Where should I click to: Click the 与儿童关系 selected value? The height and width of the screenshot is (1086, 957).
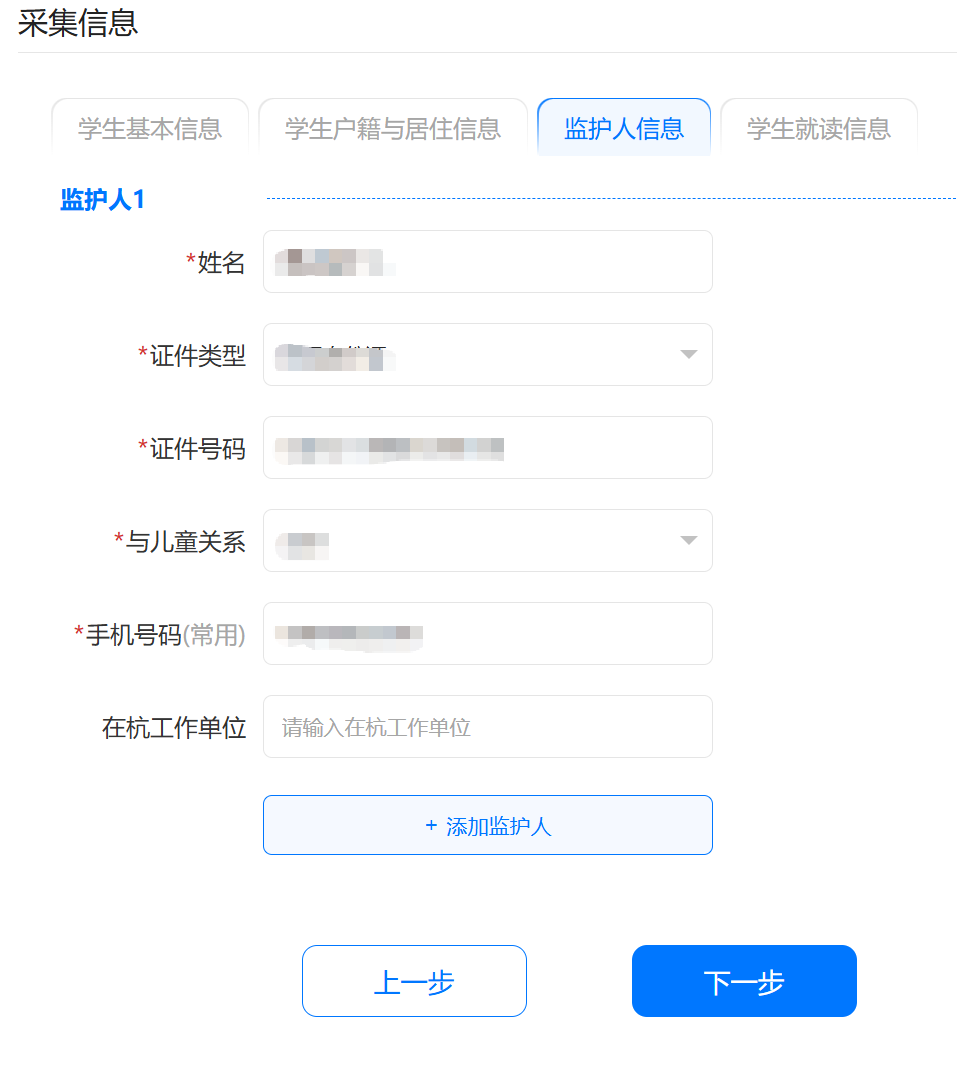303,546
